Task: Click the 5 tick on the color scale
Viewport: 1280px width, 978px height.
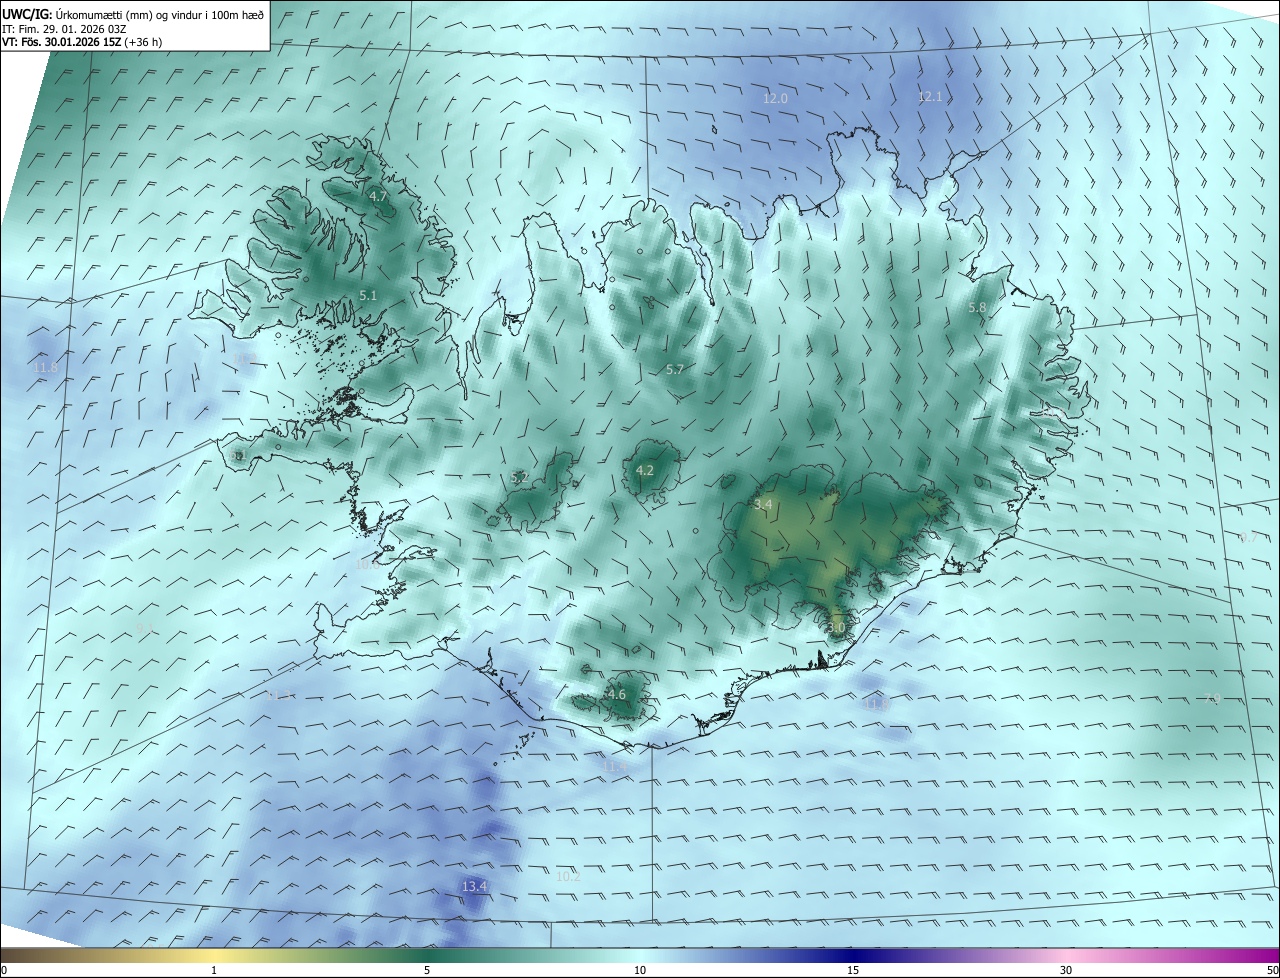Action: pyautogui.click(x=427, y=970)
